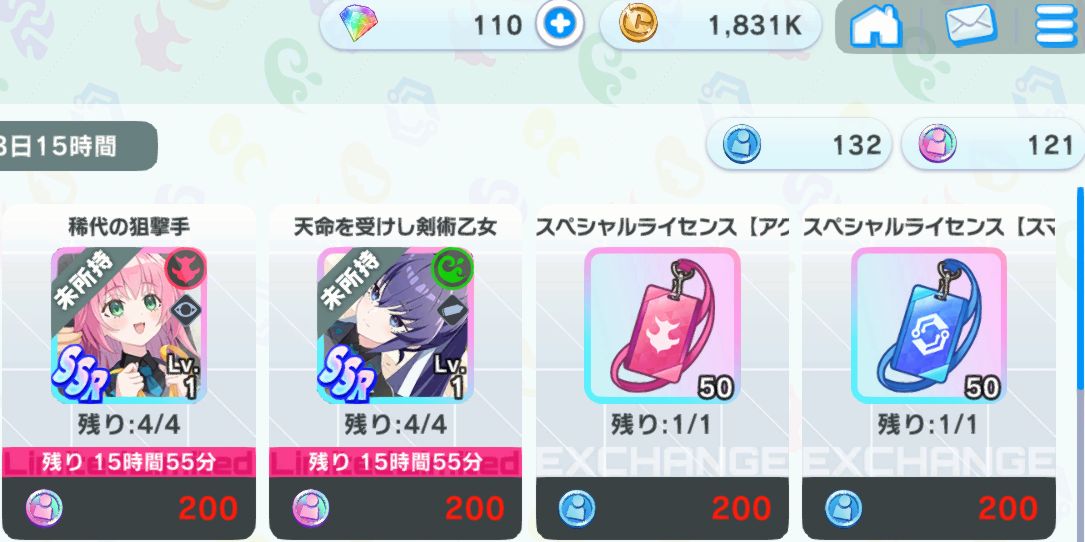Select the purple-haired SSR swordswoman card
The height and width of the screenshot is (542, 1085).
[396, 325]
